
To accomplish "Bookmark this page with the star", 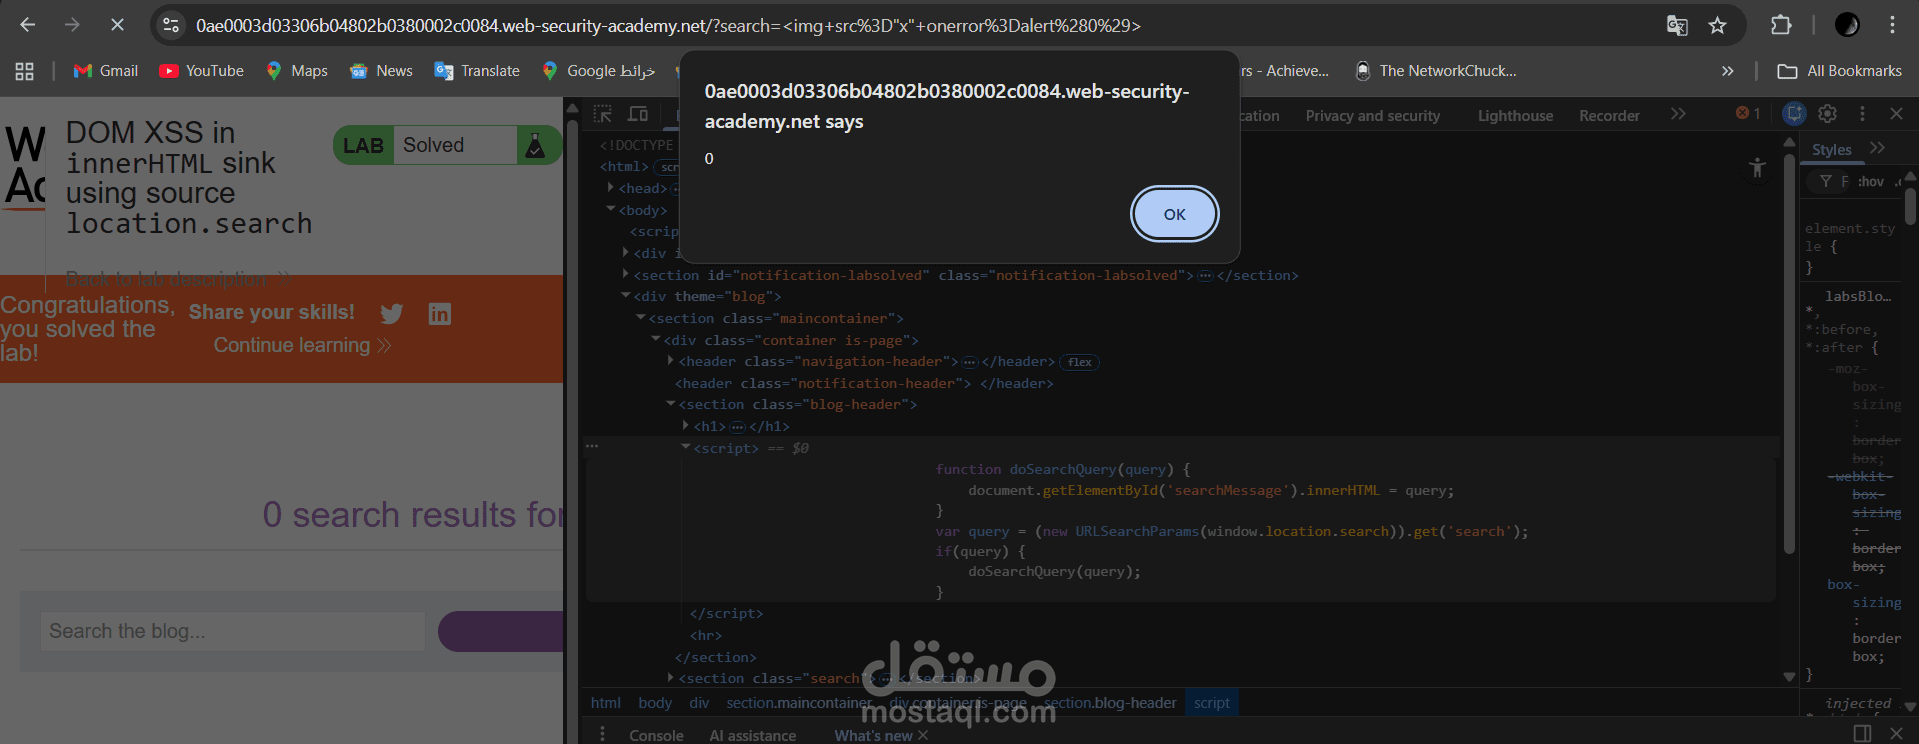I will [x=1717, y=25].
